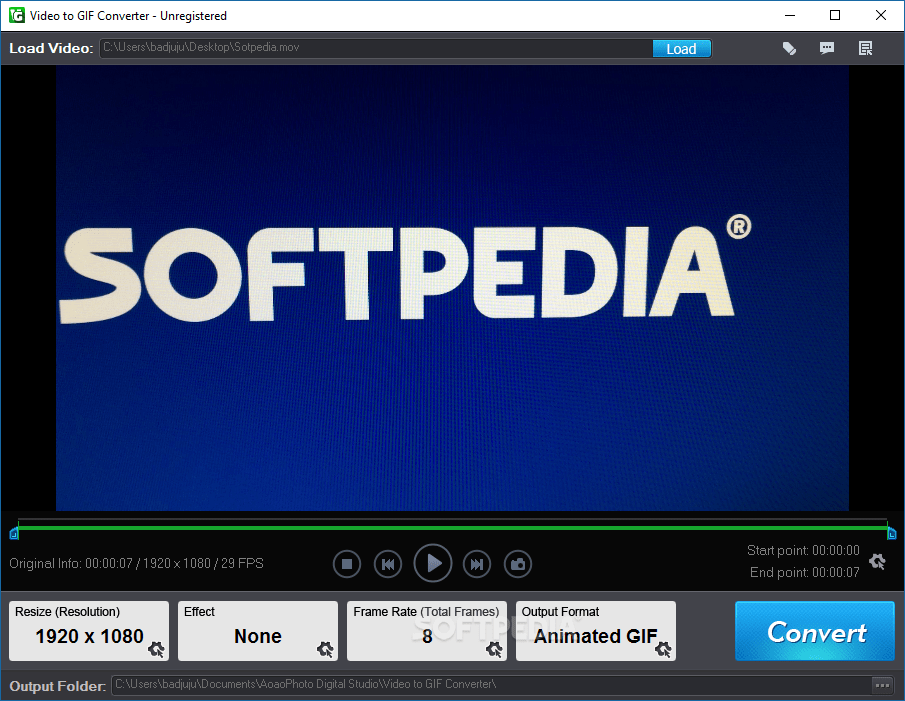The width and height of the screenshot is (905, 701).
Task: Click the green timeline seek bar
Action: coord(452,527)
